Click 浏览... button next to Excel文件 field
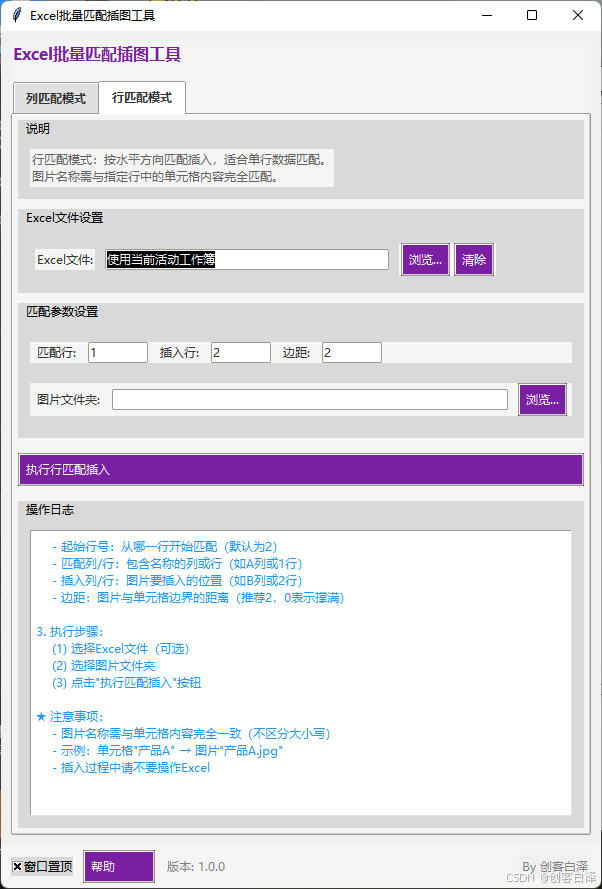The image size is (602, 889). [425, 260]
